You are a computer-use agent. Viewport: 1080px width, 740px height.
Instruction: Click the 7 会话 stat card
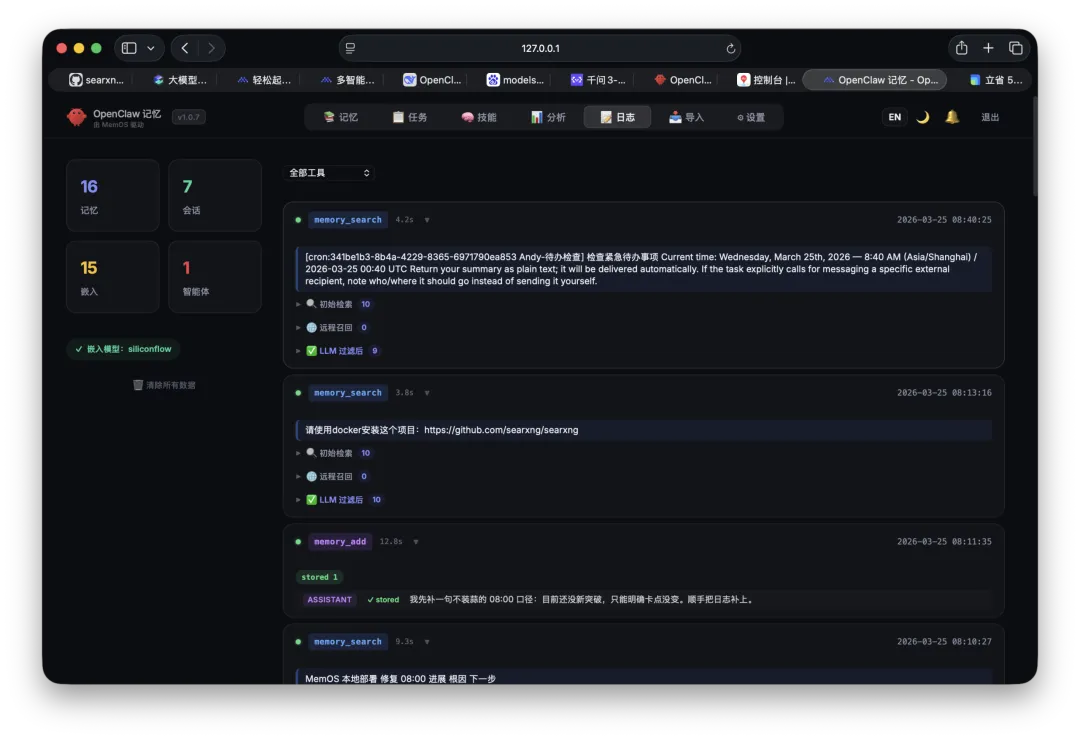pyautogui.click(x=215, y=195)
